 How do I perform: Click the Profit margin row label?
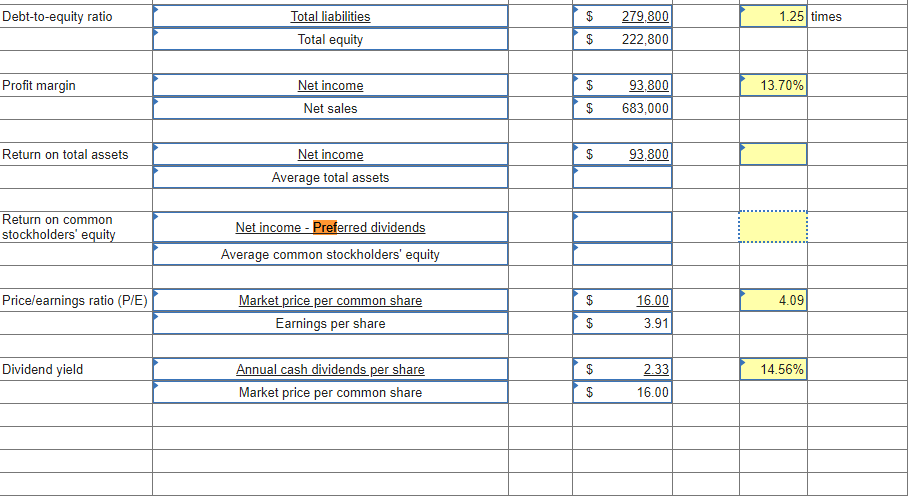coord(39,85)
